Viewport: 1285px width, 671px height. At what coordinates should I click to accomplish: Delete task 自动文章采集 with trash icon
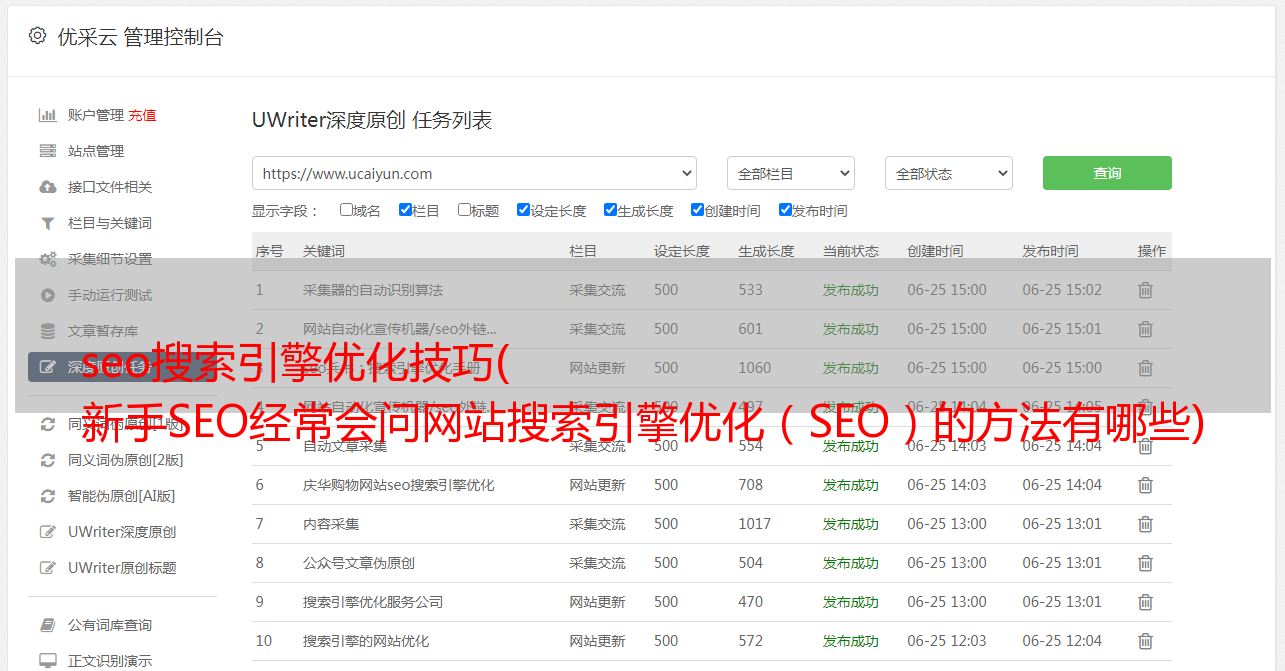(1145, 446)
